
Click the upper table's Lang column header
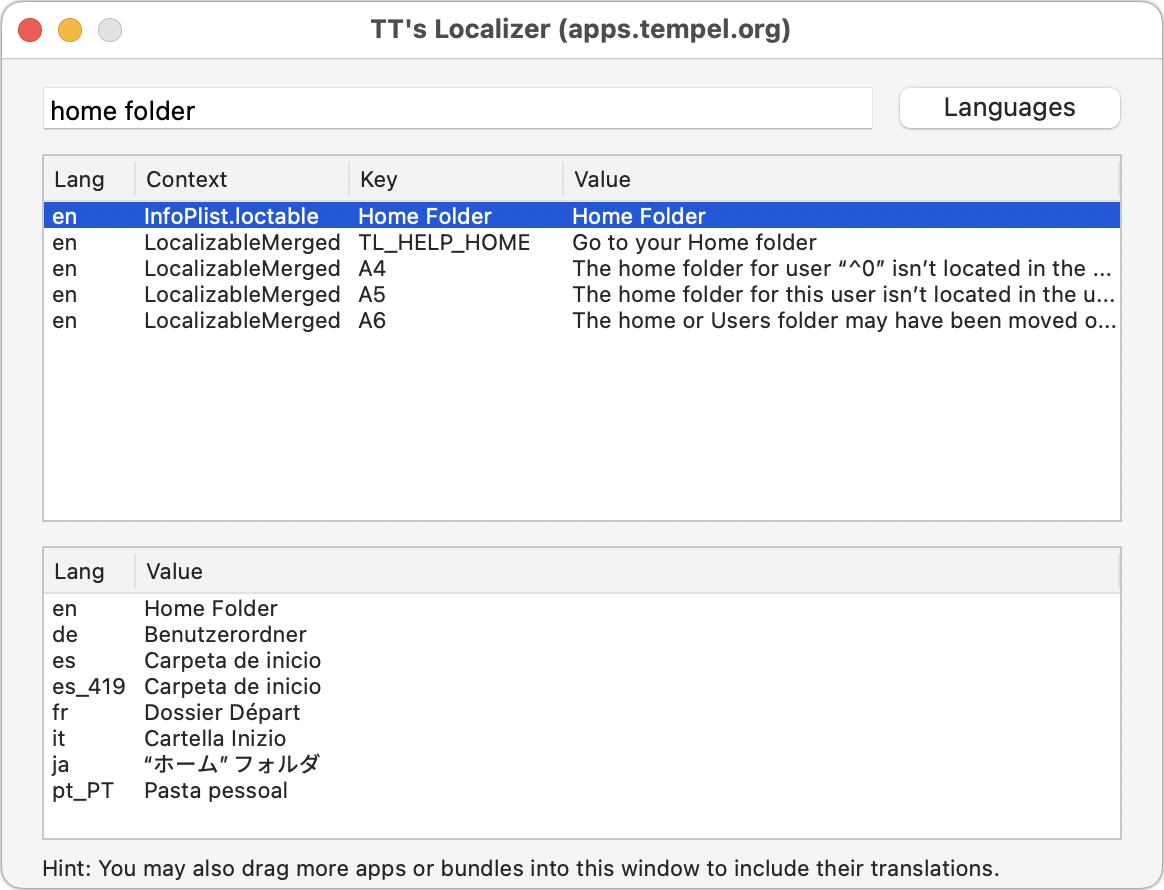[x=88, y=180]
